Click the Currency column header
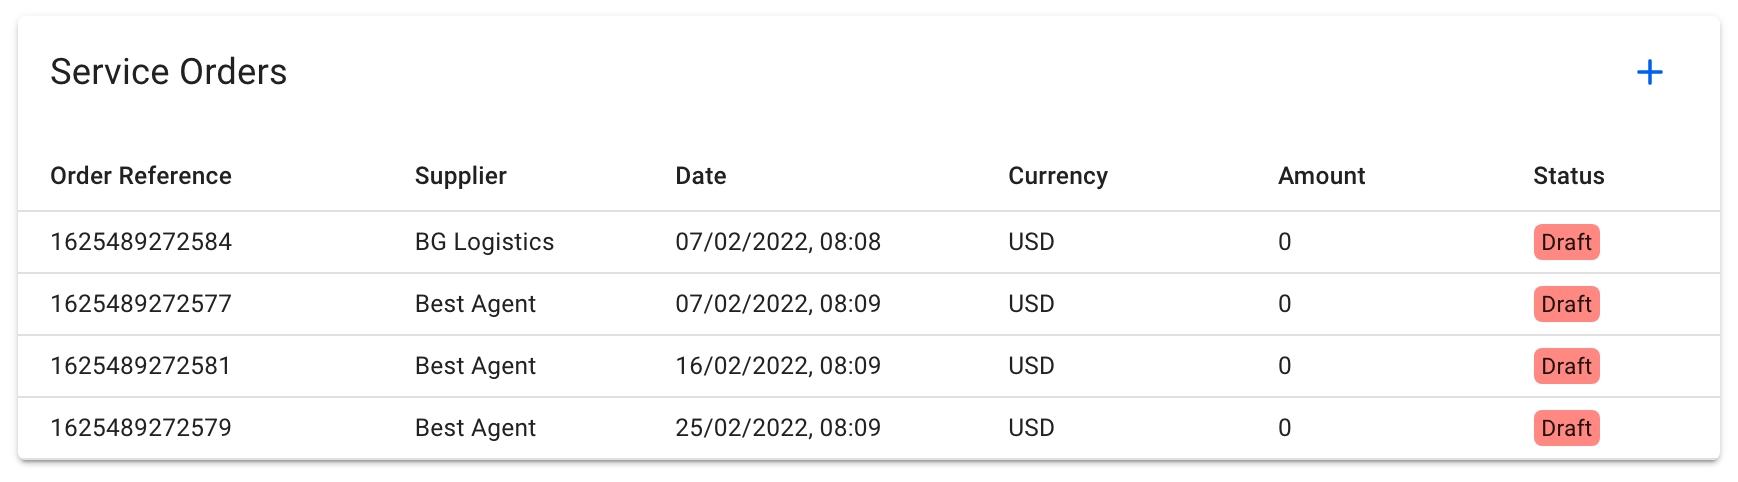 point(1057,176)
